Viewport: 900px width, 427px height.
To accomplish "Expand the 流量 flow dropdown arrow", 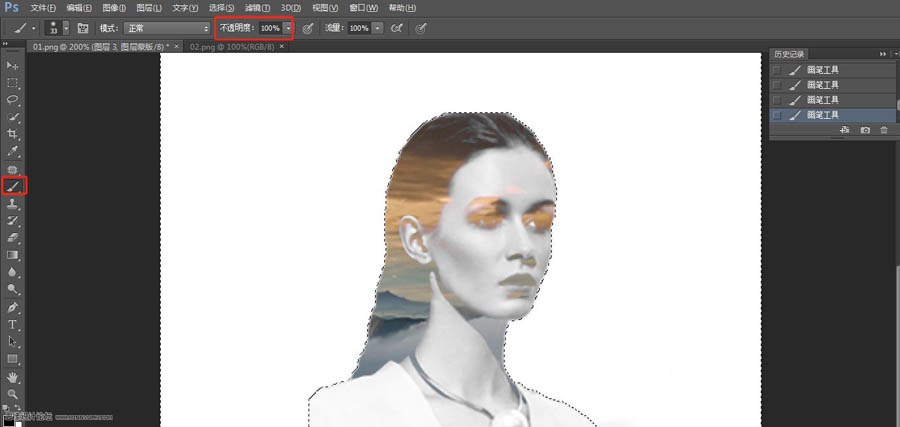I will point(377,28).
